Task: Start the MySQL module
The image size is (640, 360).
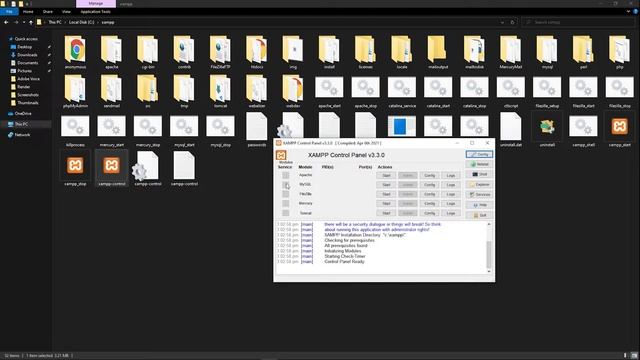Action: tap(386, 185)
